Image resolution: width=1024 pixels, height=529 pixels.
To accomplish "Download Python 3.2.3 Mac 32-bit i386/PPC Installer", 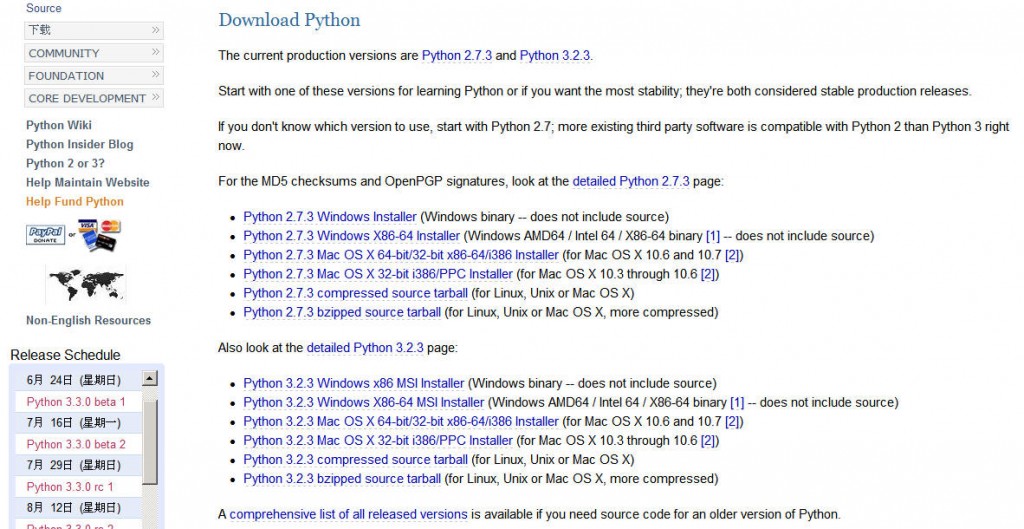I will click(x=378, y=440).
